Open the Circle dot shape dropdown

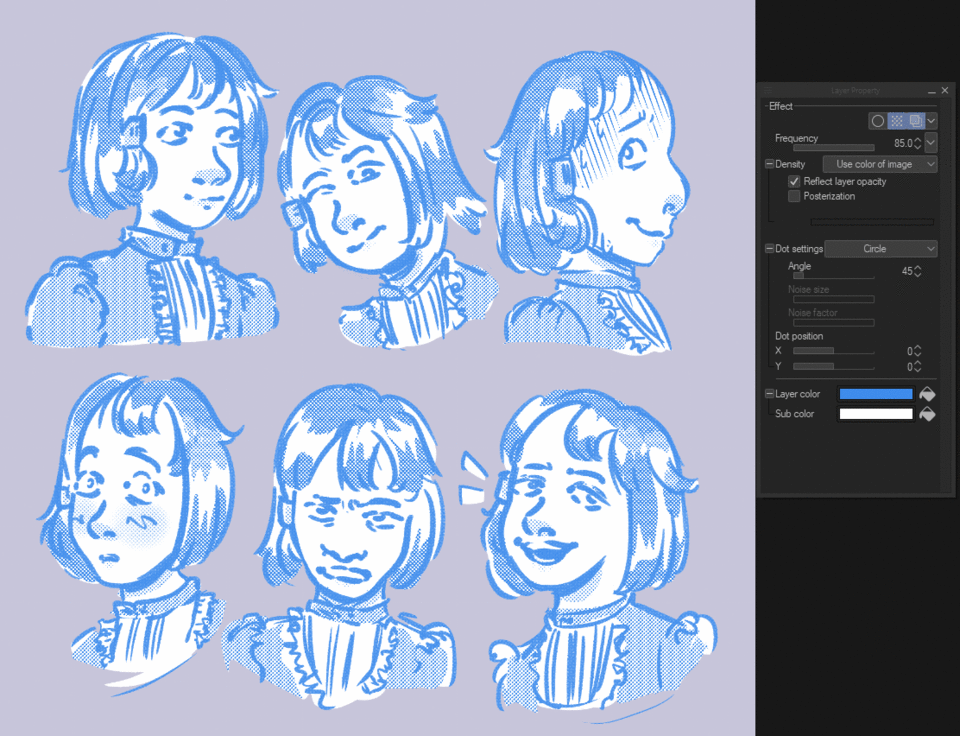coord(880,249)
